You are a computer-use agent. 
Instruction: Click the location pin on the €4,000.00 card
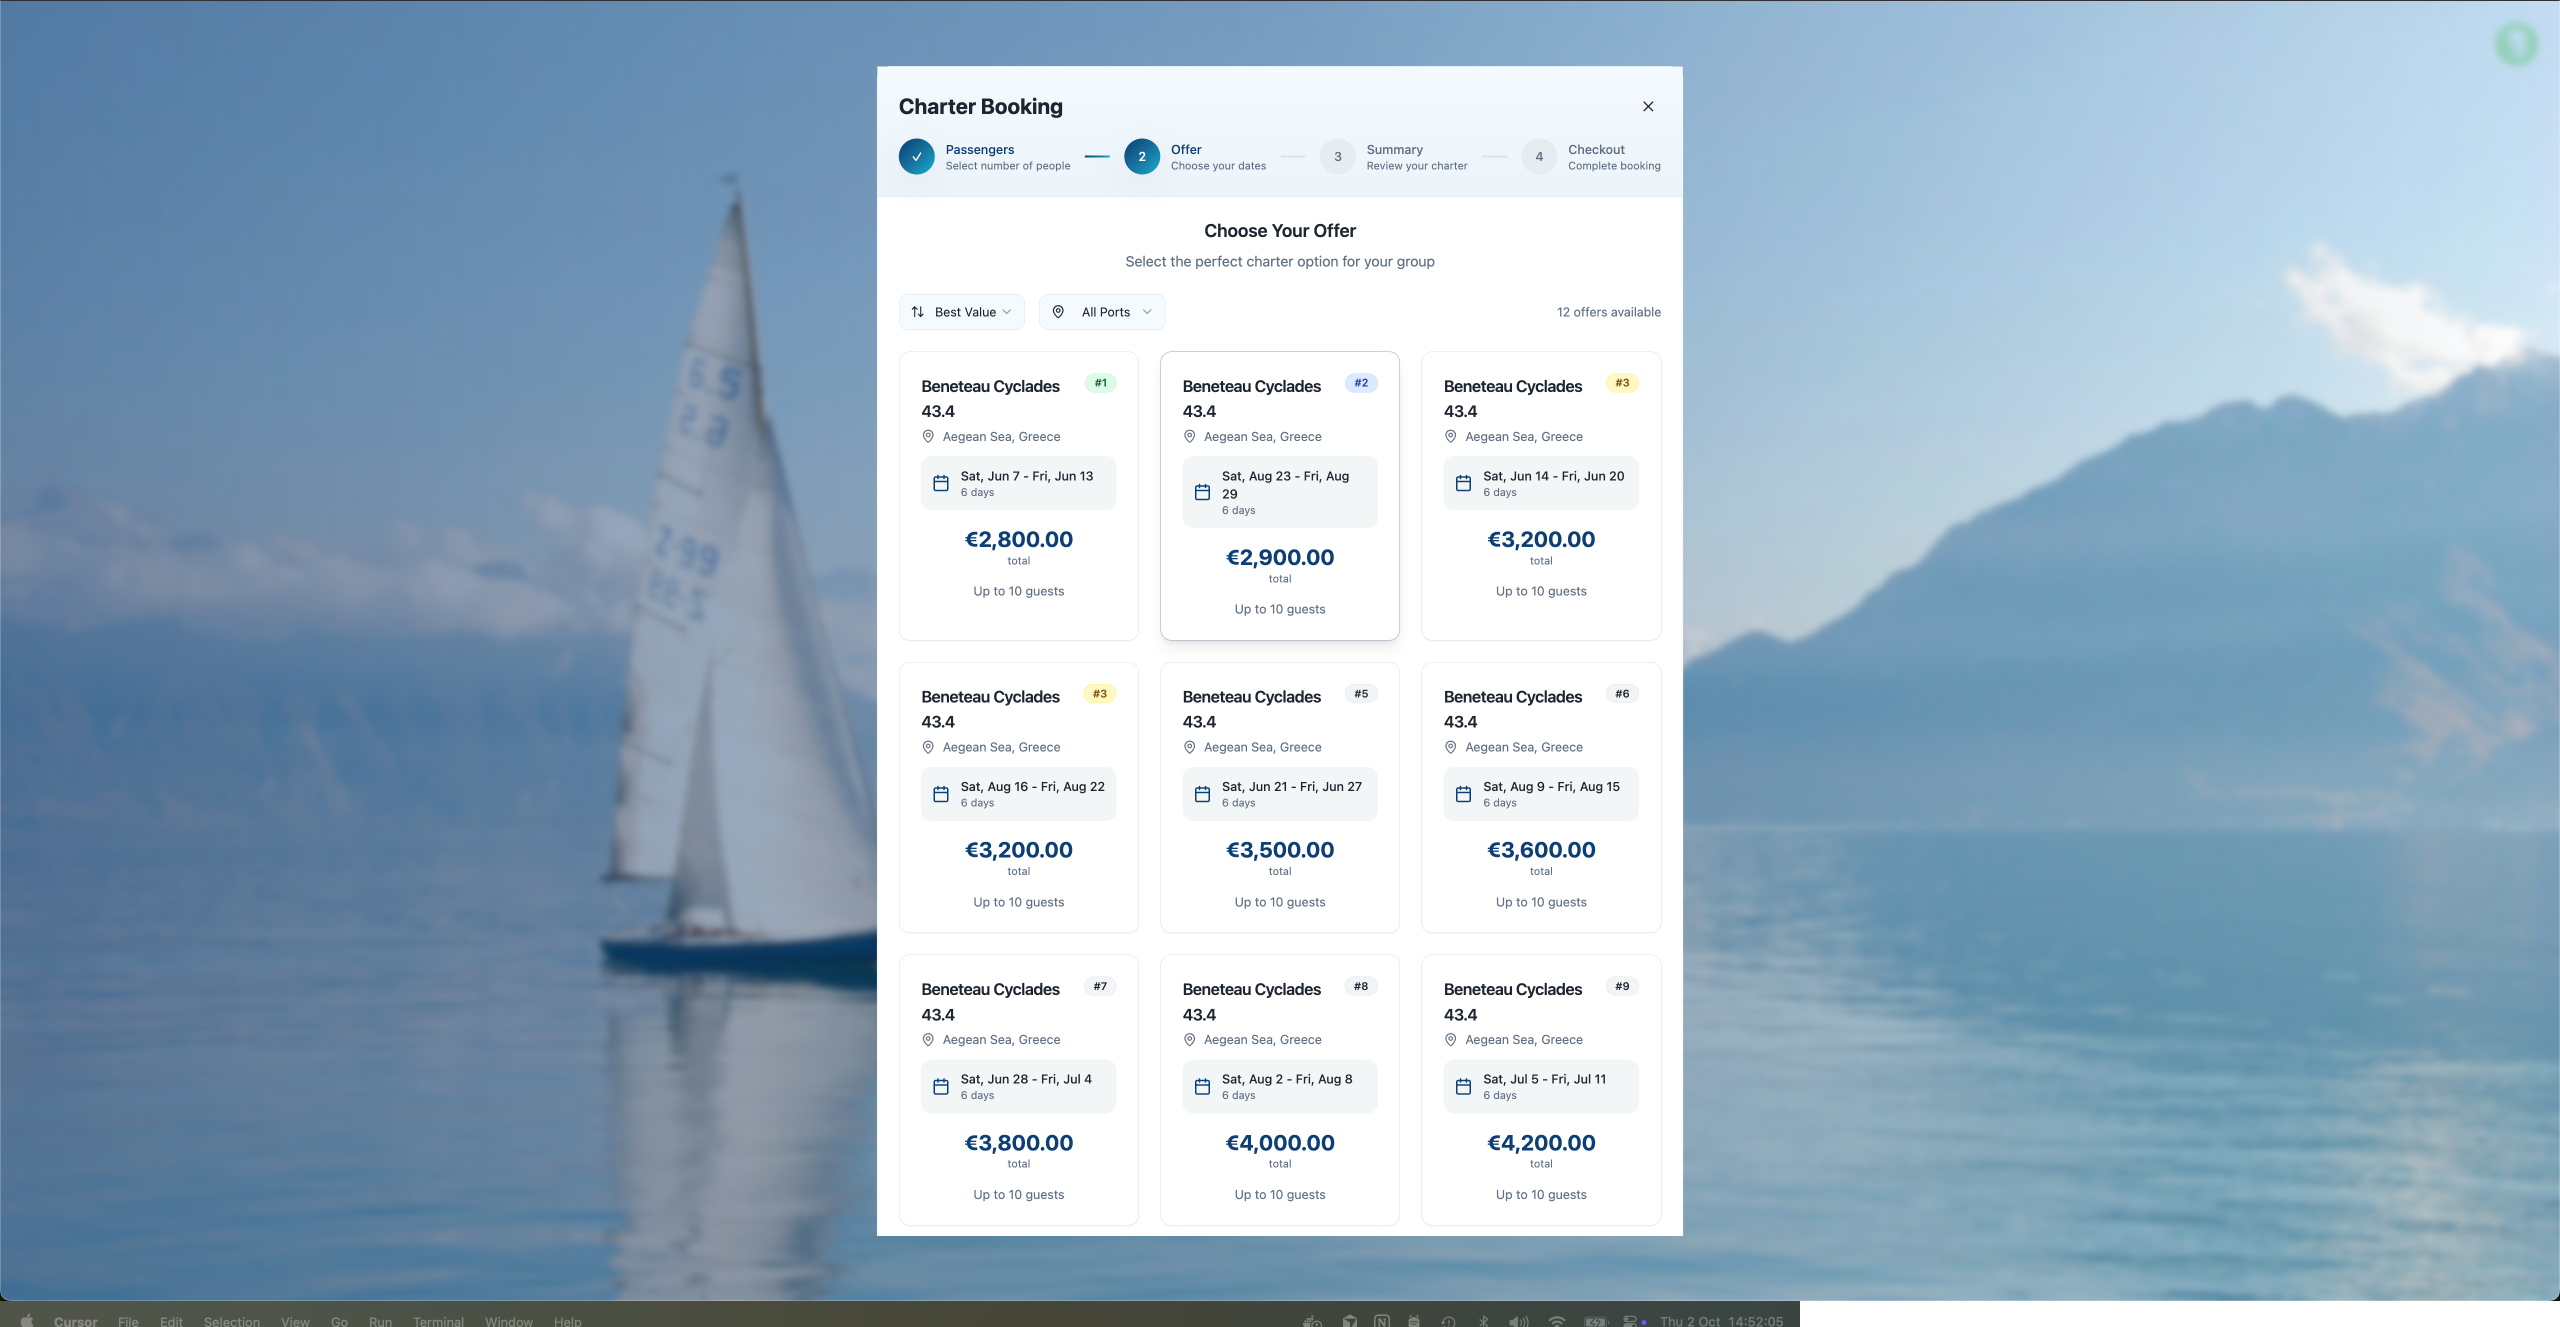tap(1189, 1040)
